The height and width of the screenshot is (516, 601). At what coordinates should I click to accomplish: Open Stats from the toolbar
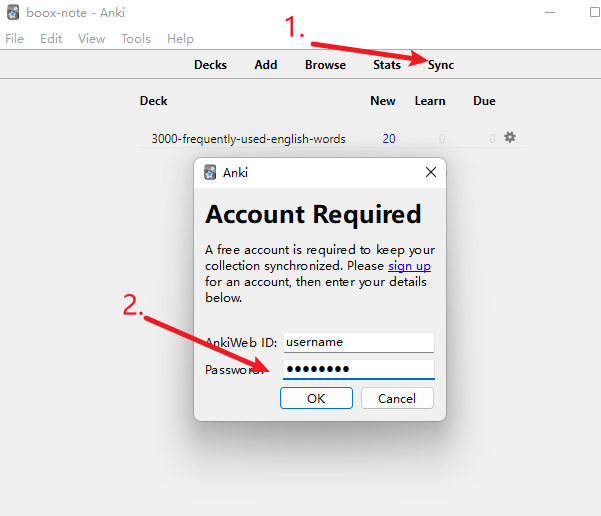pyautogui.click(x=387, y=65)
